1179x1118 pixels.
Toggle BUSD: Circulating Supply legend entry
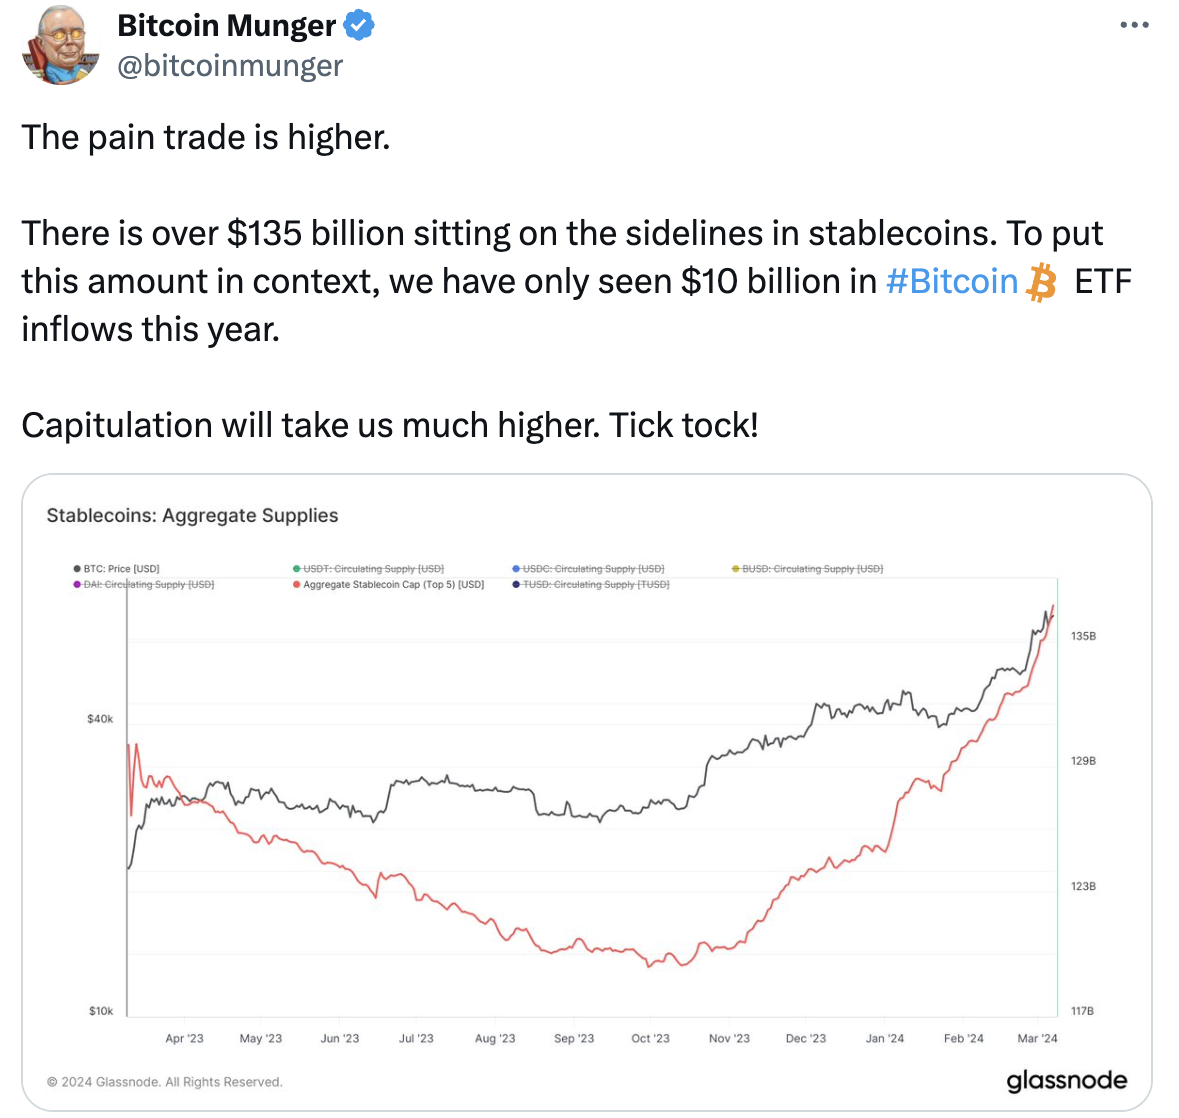808,568
